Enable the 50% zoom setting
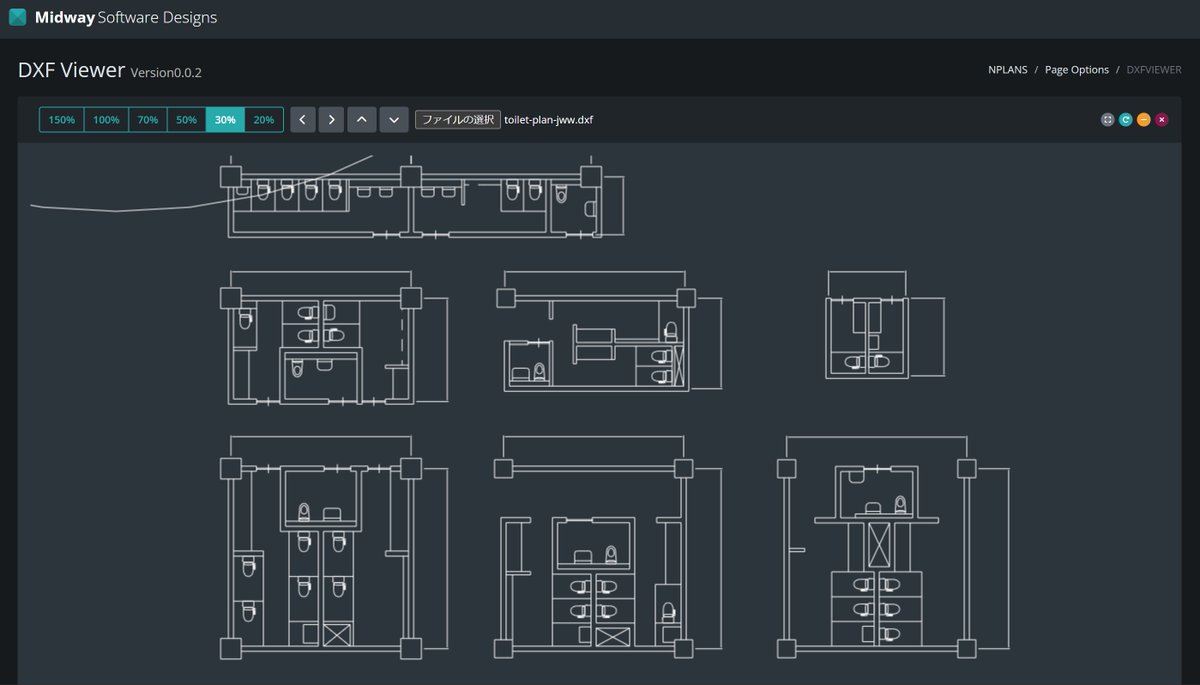Screen dimensions: 1200x685 click(x=186, y=119)
